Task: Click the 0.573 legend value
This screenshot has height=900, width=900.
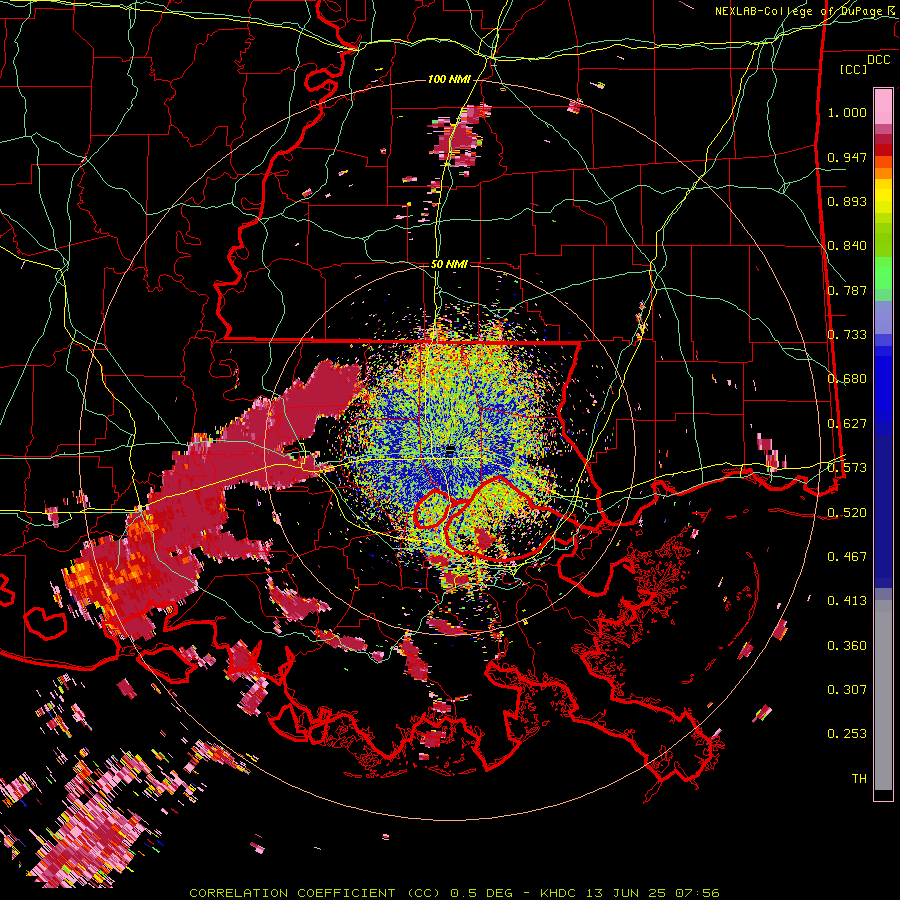Action: [847, 468]
